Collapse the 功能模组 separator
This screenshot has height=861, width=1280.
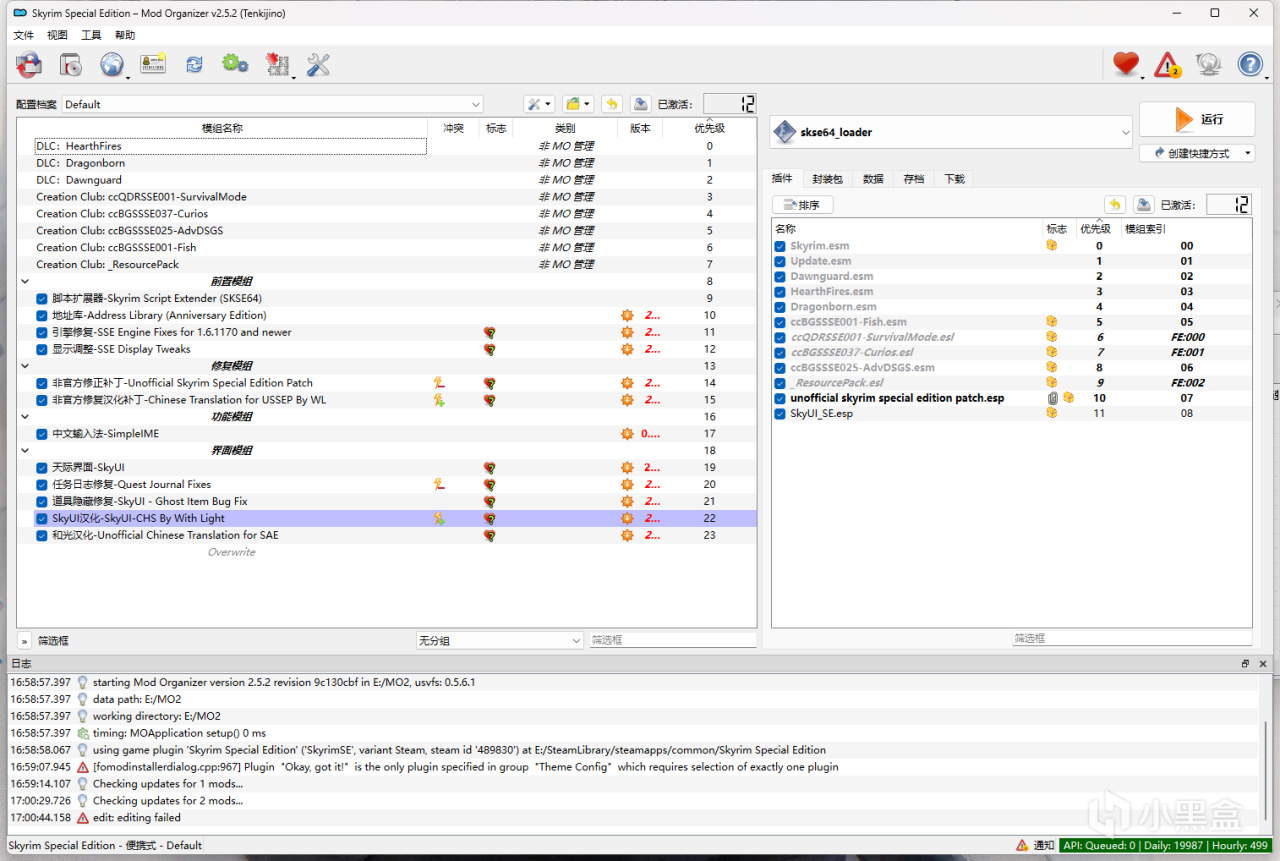pyautogui.click(x=25, y=417)
